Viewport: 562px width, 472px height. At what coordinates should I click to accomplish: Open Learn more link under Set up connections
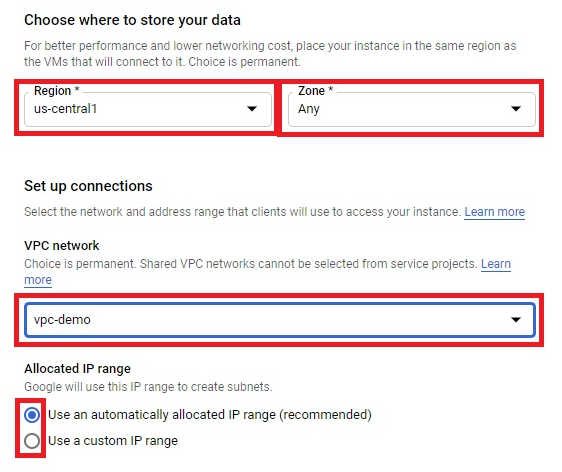[x=495, y=212]
